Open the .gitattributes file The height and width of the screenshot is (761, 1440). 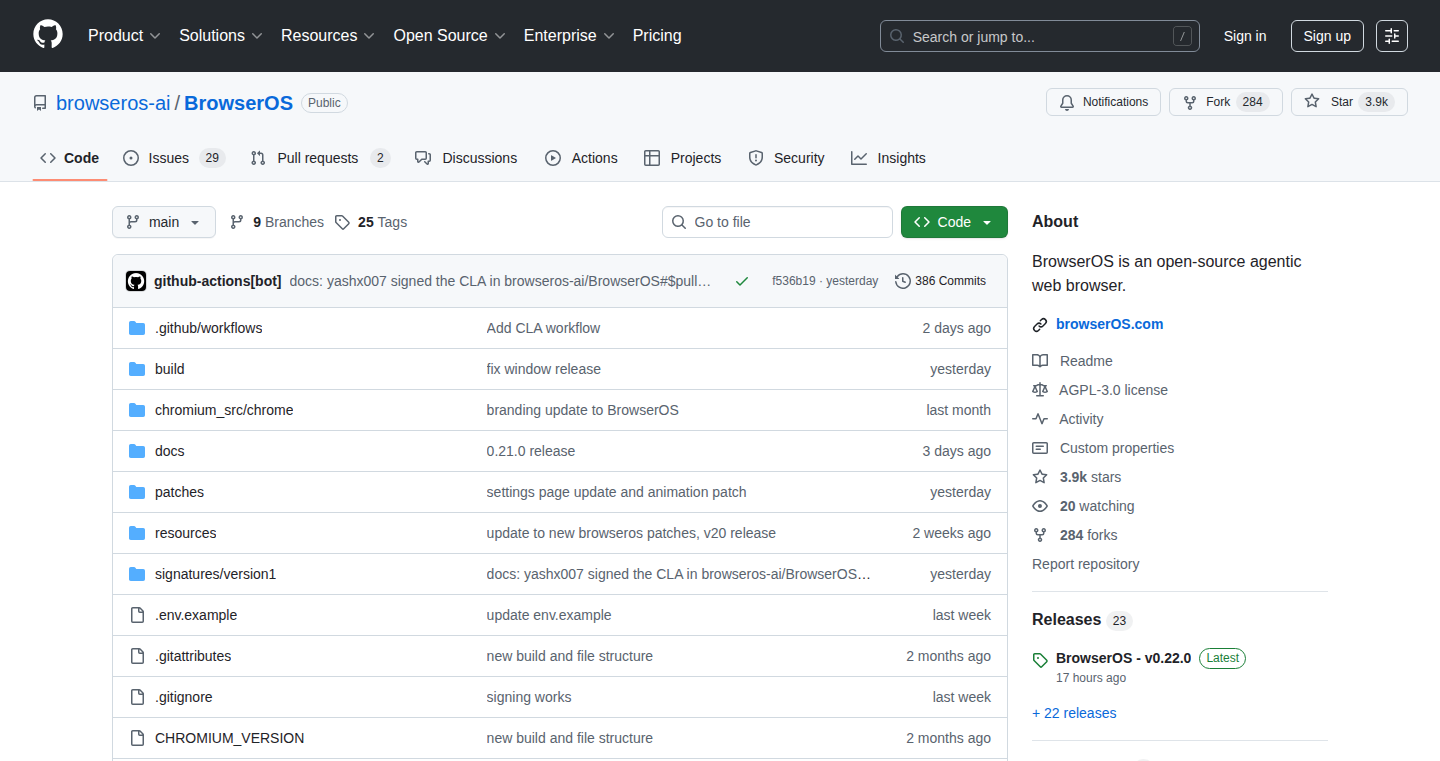(x=193, y=656)
